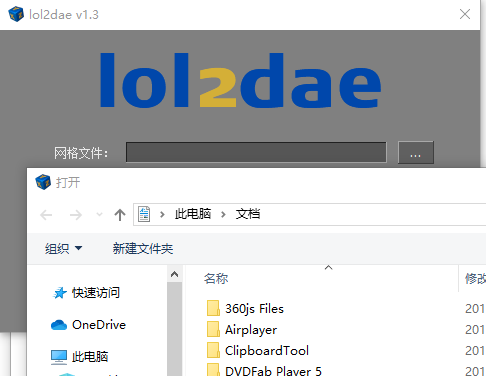The image size is (486, 376).
Task: Open the mesh file browse '...' button
Action: 416,152
